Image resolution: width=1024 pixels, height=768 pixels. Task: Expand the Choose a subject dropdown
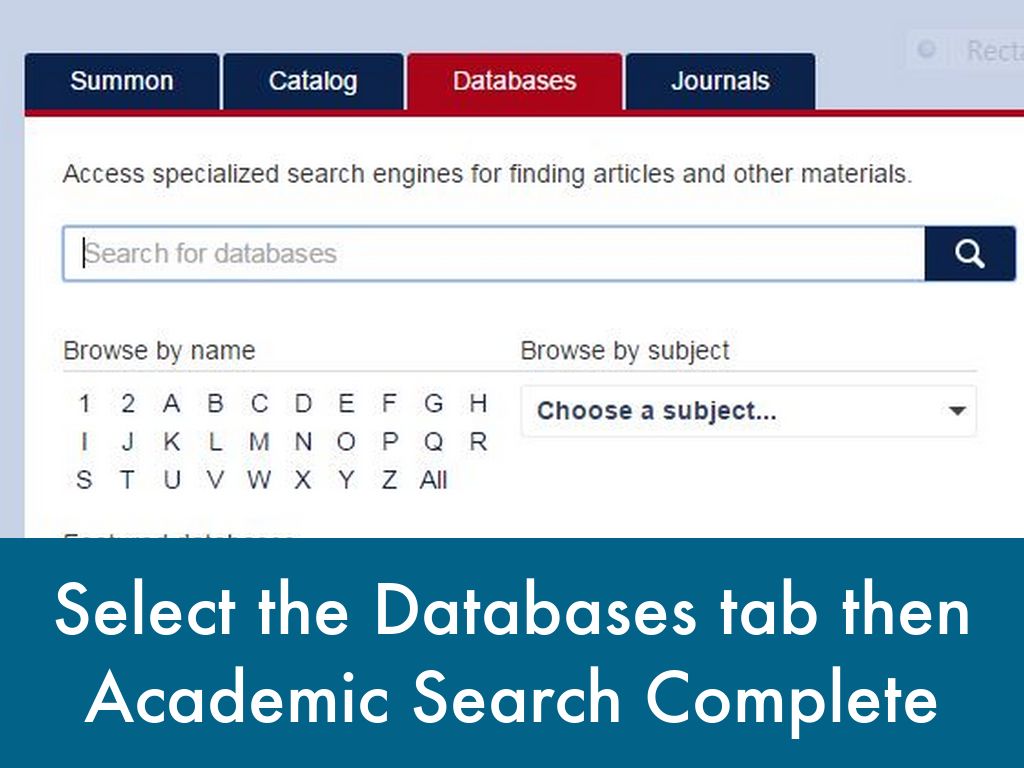747,411
